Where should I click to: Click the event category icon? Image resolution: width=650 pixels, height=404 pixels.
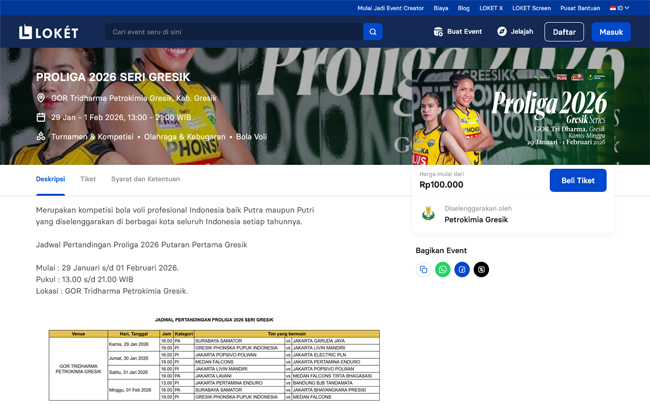pyautogui.click(x=41, y=136)
